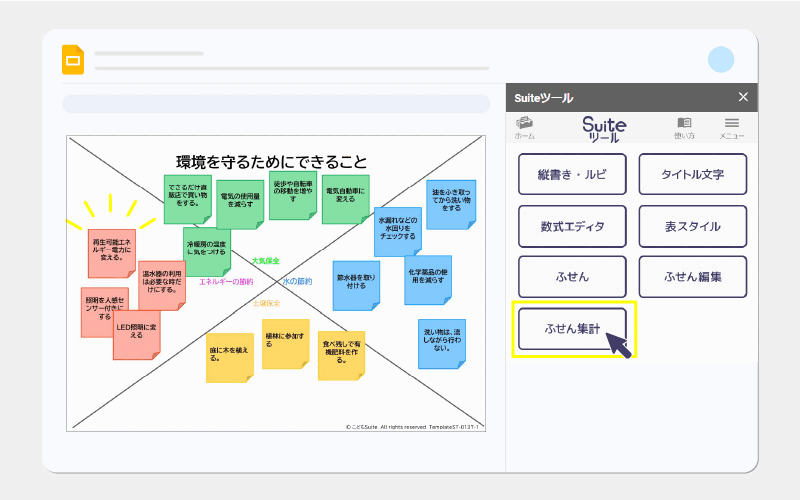Launch the 数式エディタ tool
Screen dimensions: 800x500
(x=572, y=226)
